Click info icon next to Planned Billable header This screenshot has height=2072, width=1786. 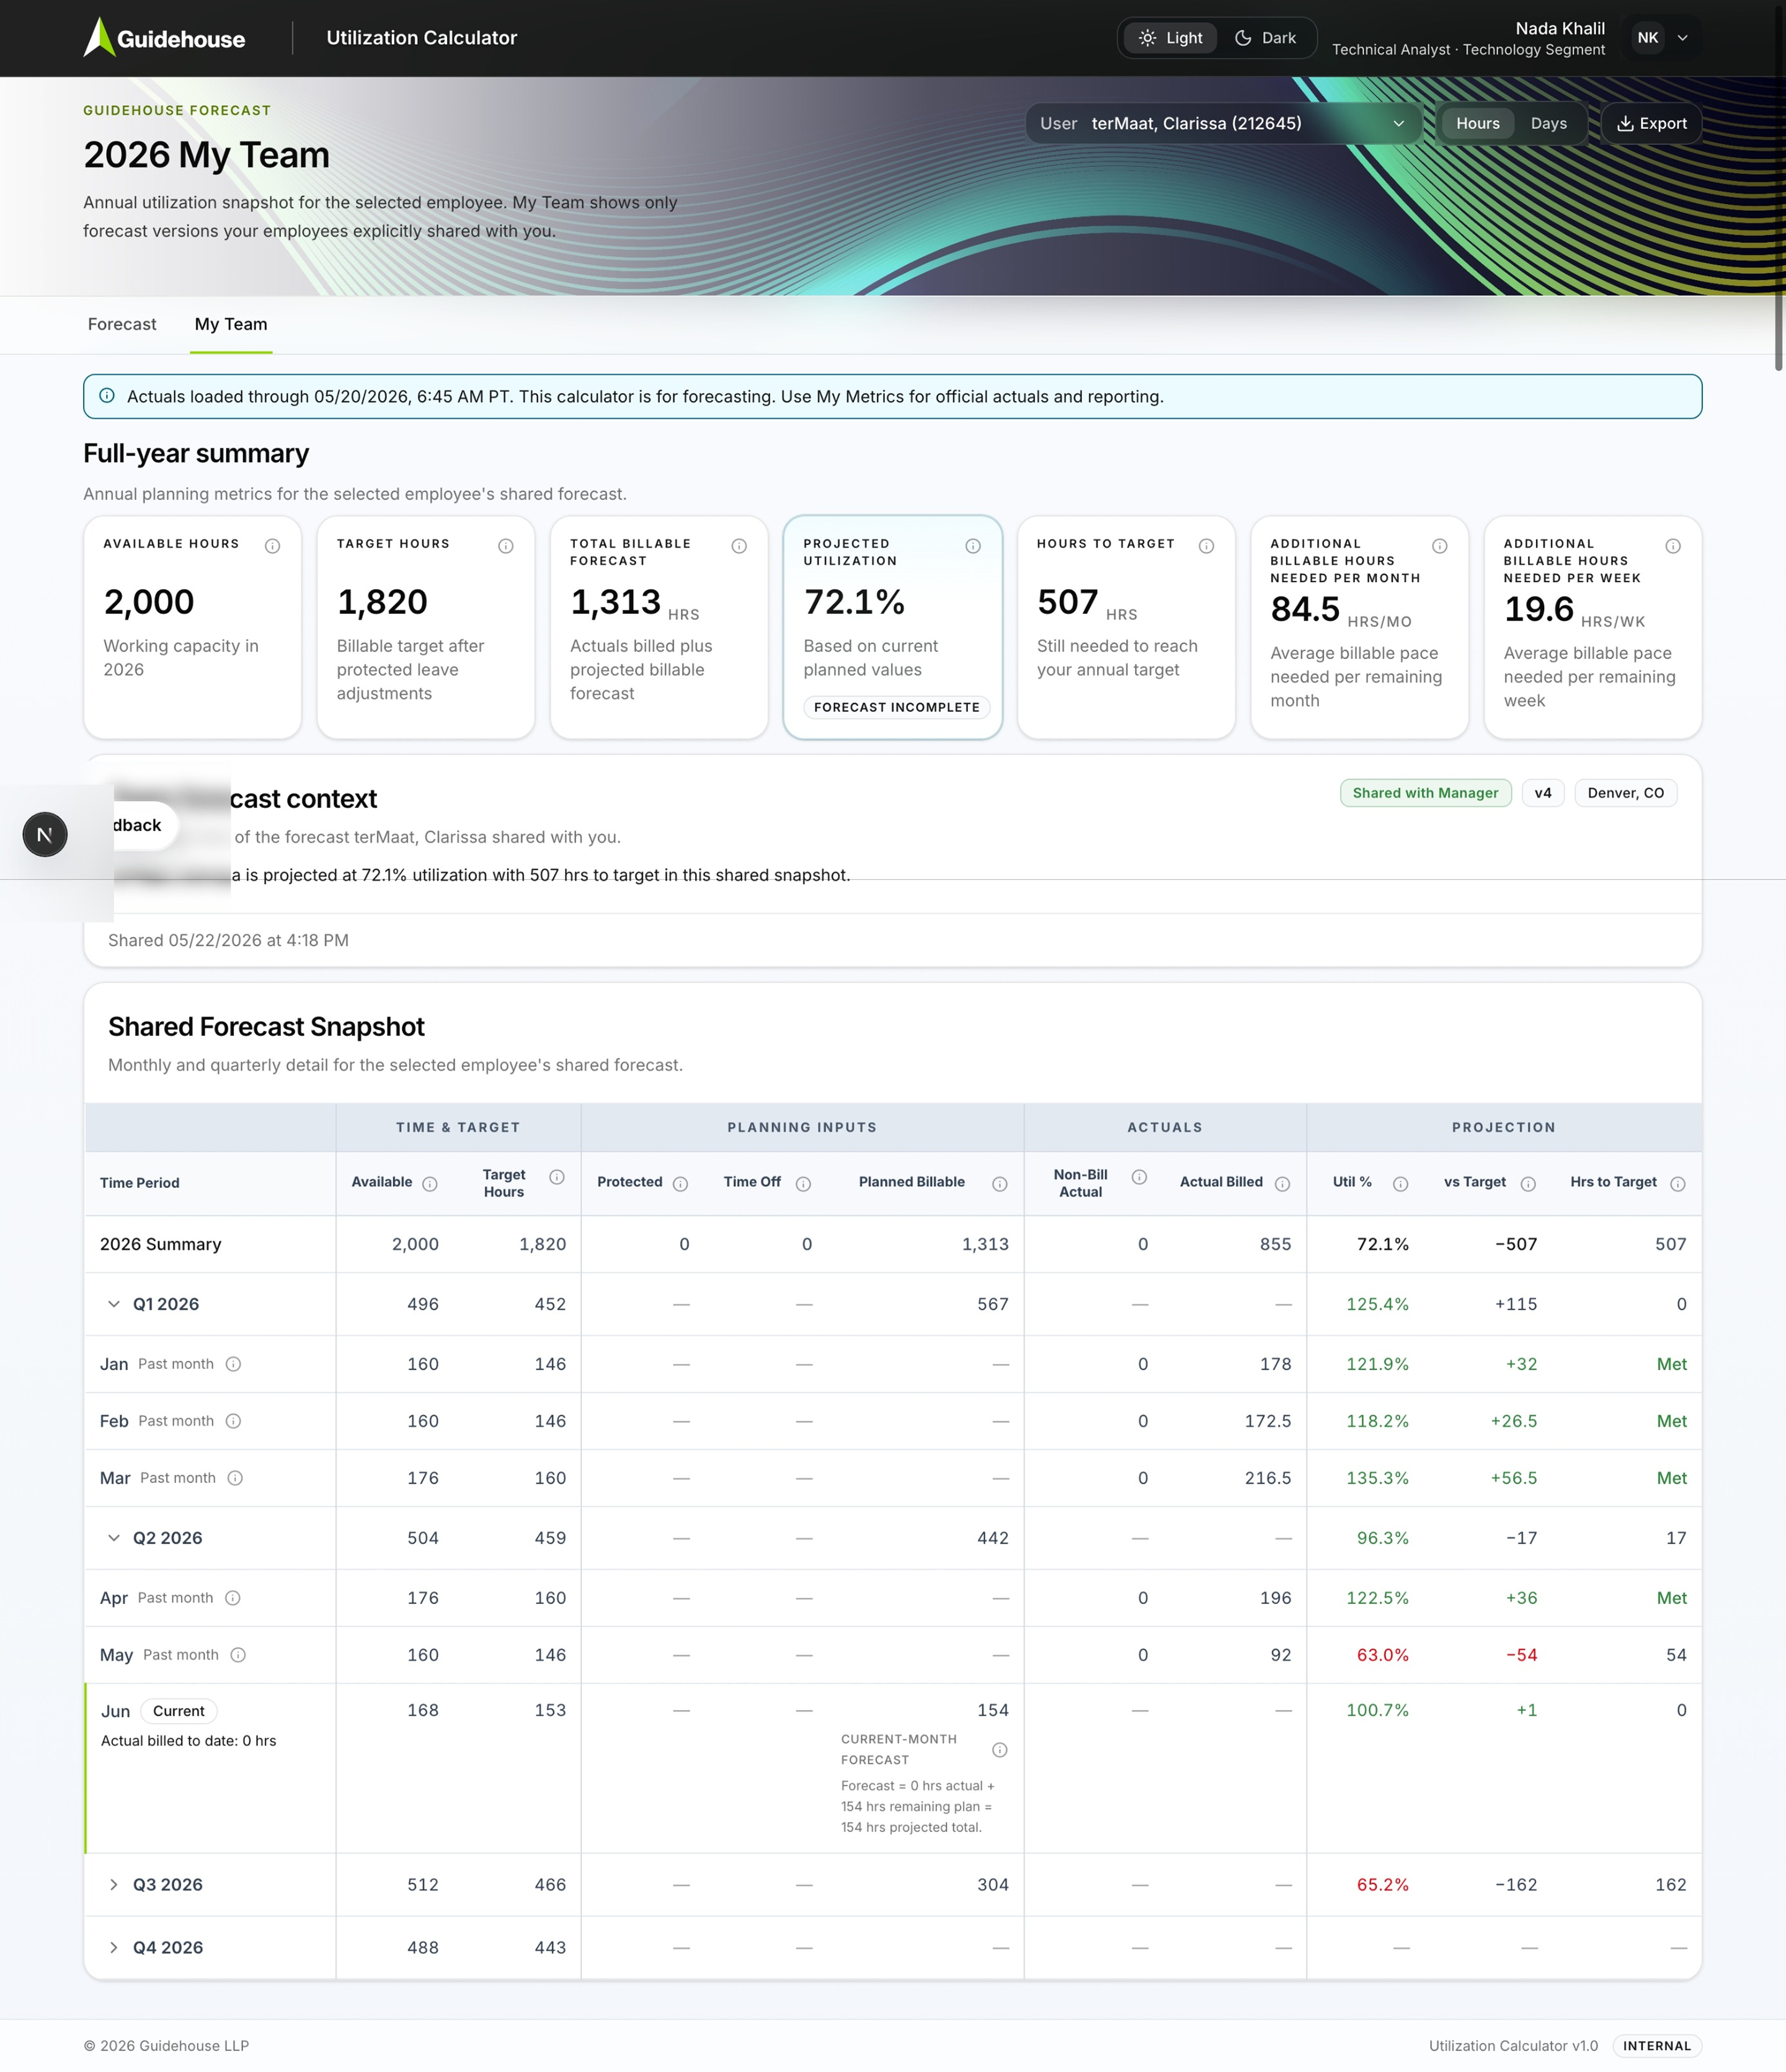[x=999, y=1184]
